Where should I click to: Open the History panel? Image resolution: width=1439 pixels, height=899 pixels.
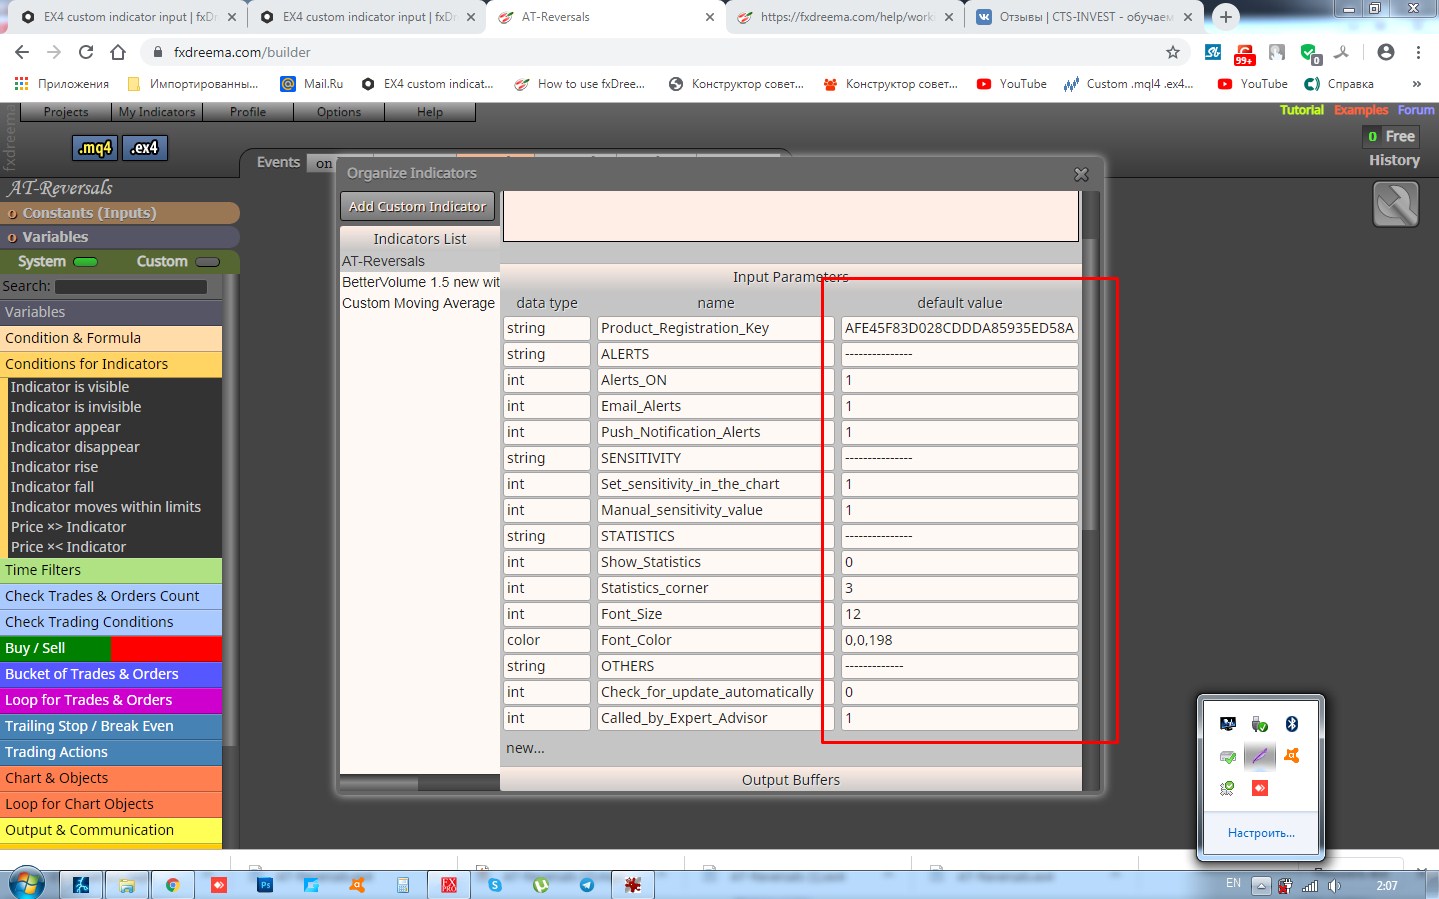point(1394,160)
